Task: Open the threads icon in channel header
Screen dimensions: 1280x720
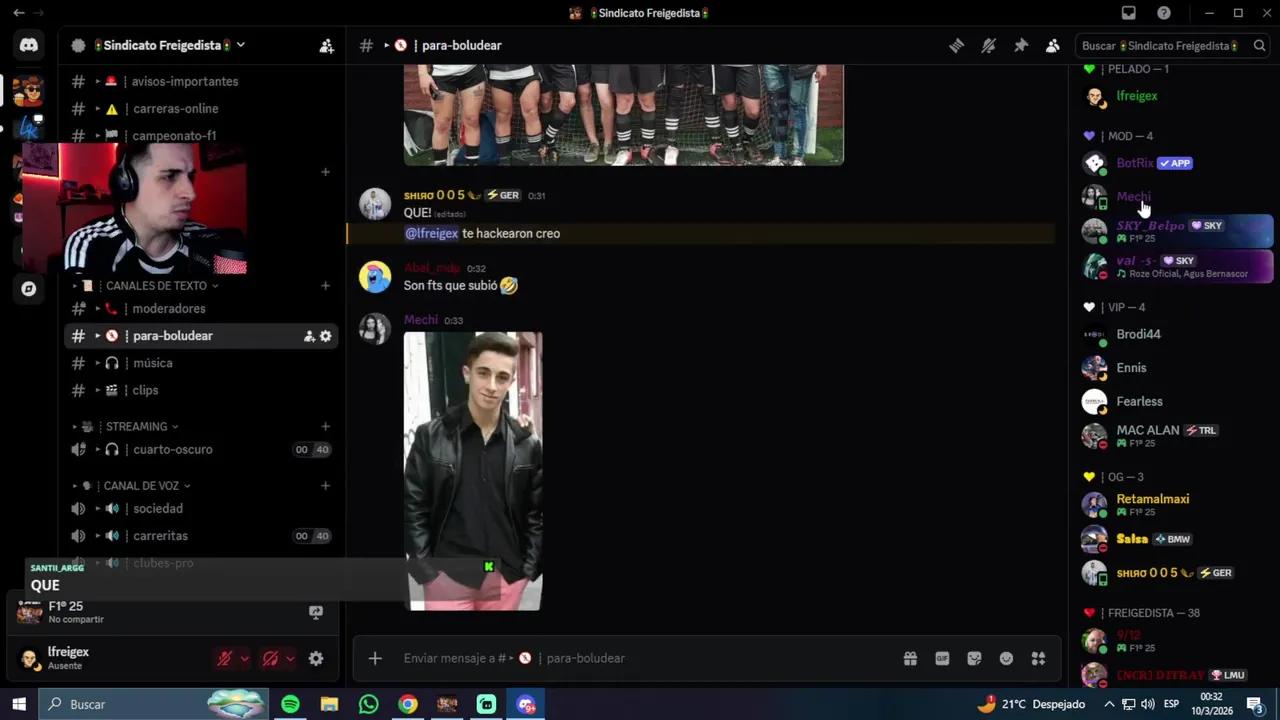Action: (x=956, y=45)
